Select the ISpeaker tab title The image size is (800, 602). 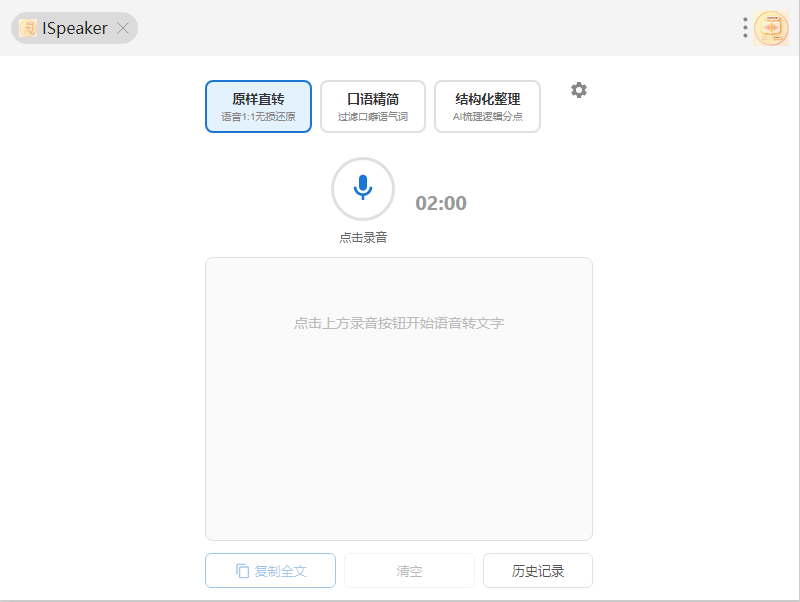tap(75, 28)
